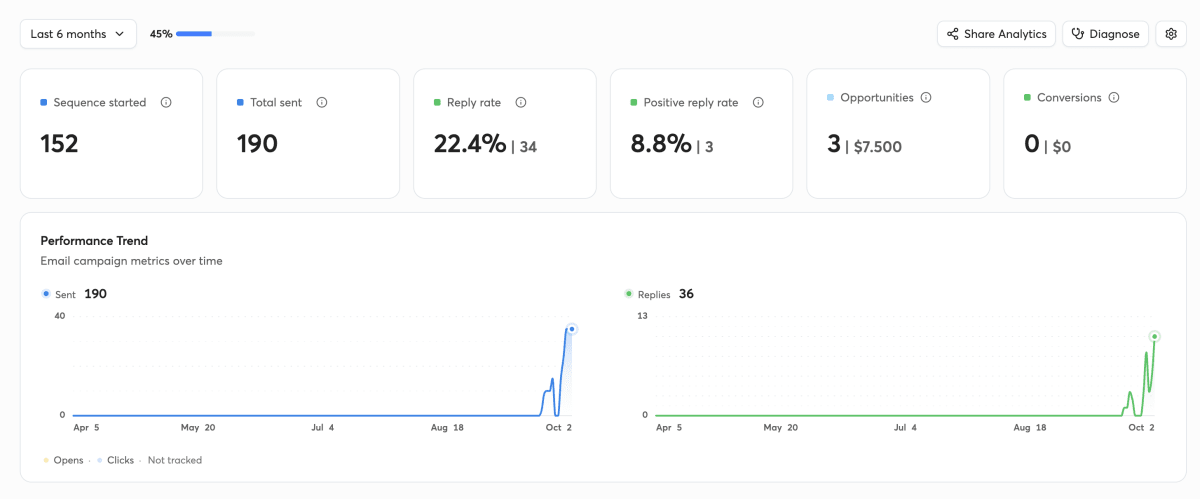Image resolution: width=1200 pixels, height=499 pixels.
Task: Toggle the Clicks legend item
Action: point(116,460)
